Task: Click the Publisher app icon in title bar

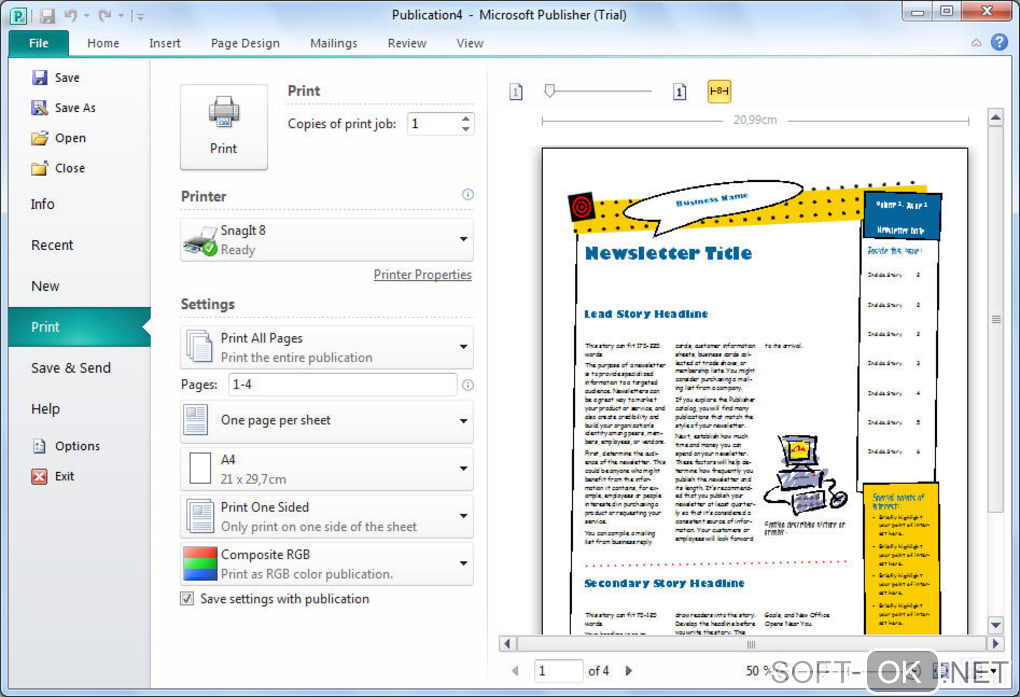Action: point(19,16)
